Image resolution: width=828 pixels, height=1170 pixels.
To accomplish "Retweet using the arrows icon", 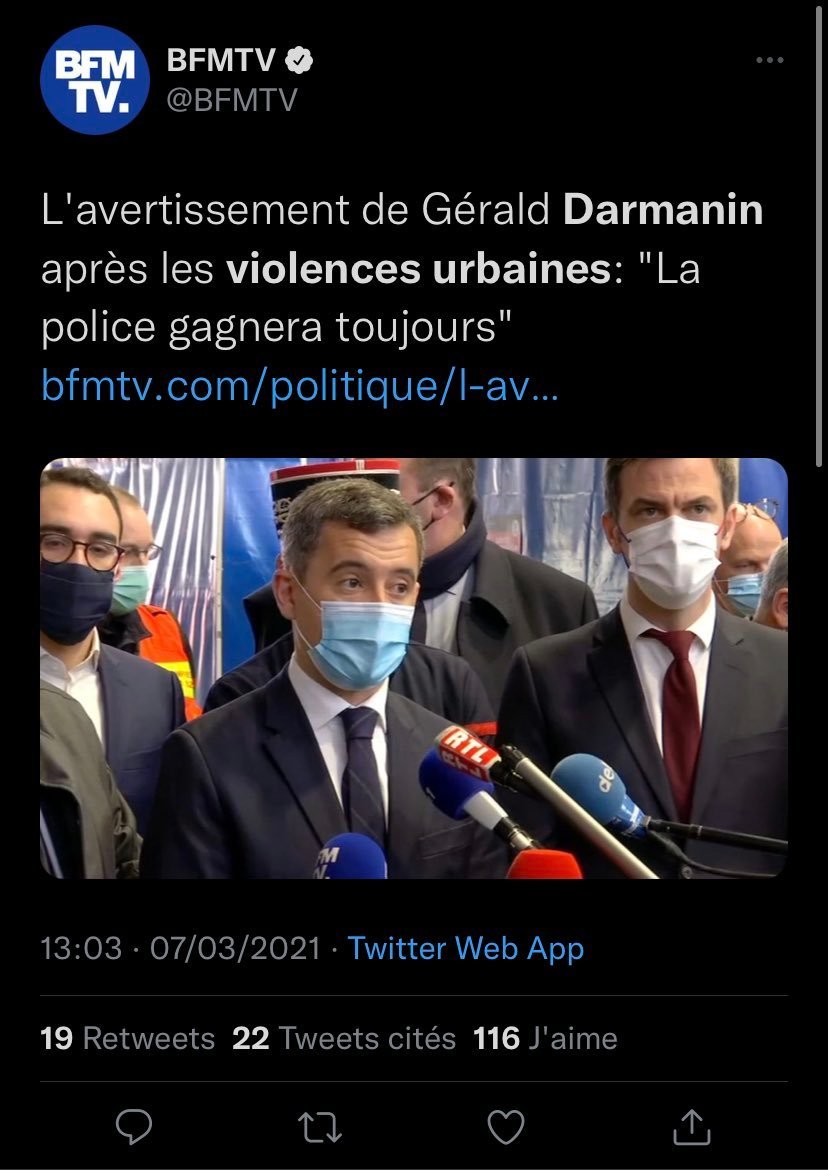I will (320, 1127).
